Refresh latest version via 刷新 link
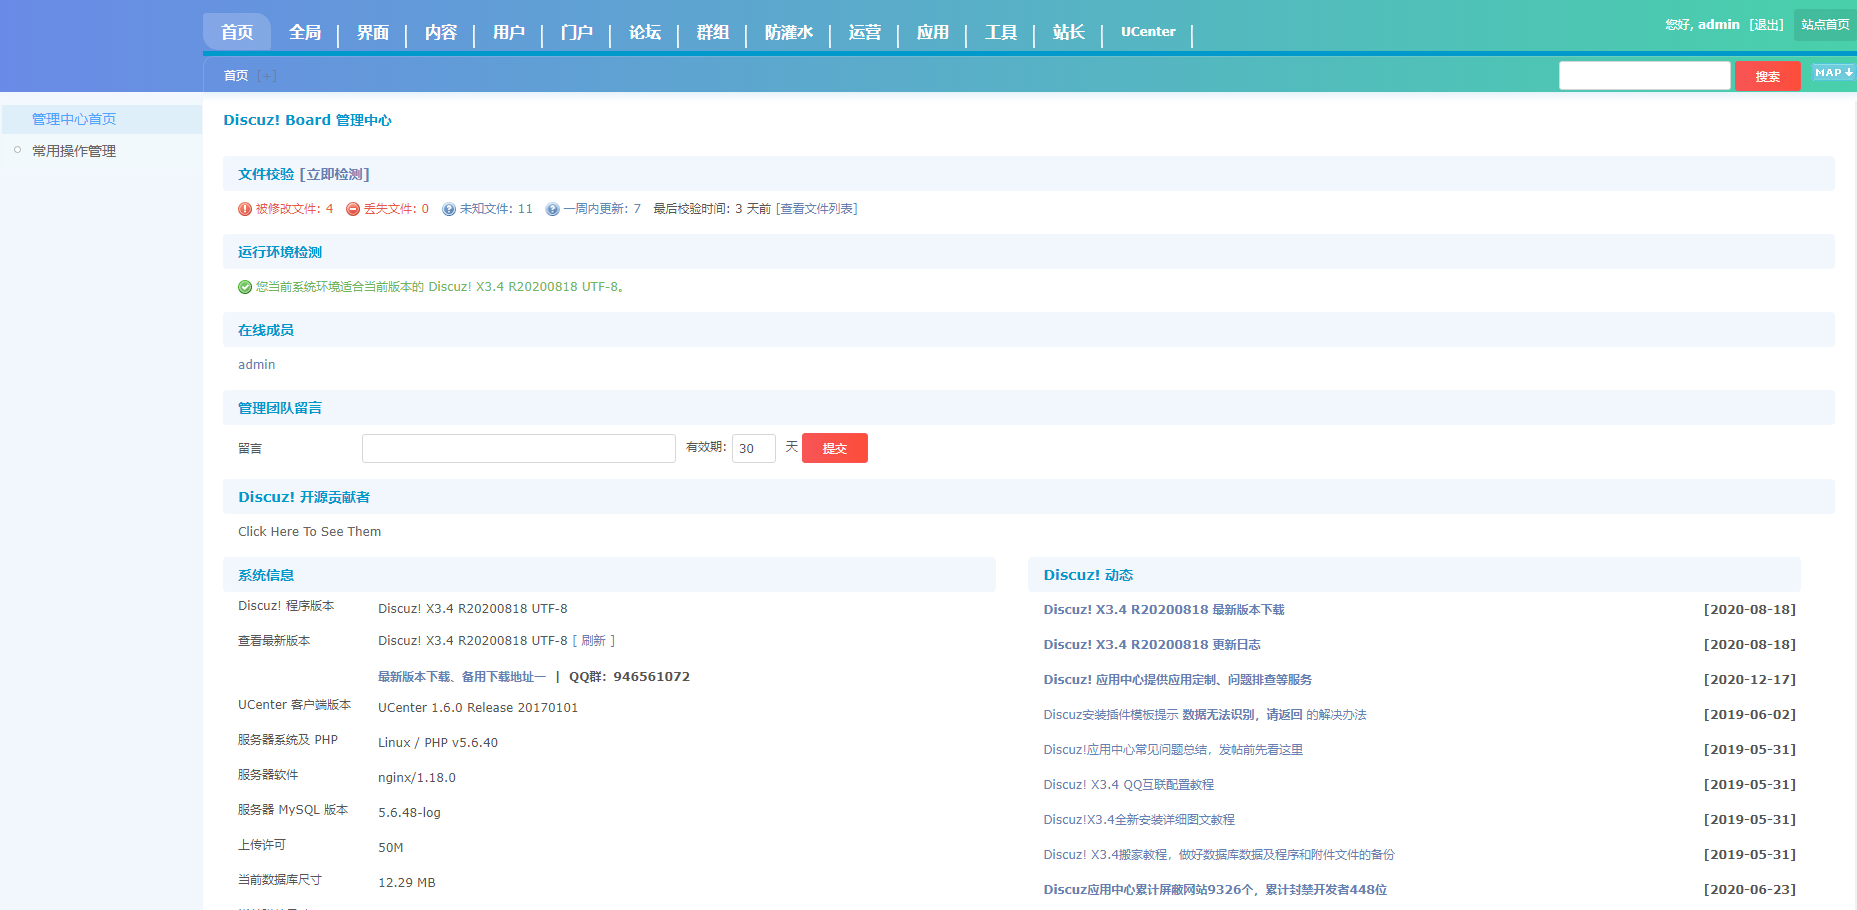 point(593,641)
